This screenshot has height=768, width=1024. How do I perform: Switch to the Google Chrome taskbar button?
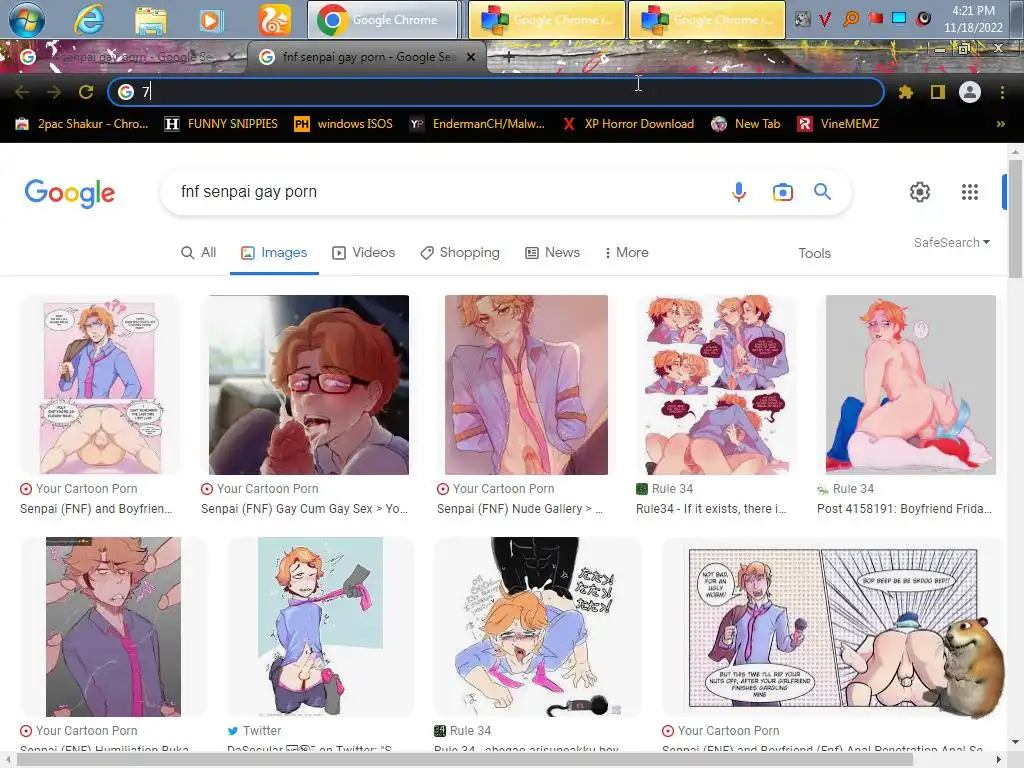pyautogui.click(x=383, y=20)
